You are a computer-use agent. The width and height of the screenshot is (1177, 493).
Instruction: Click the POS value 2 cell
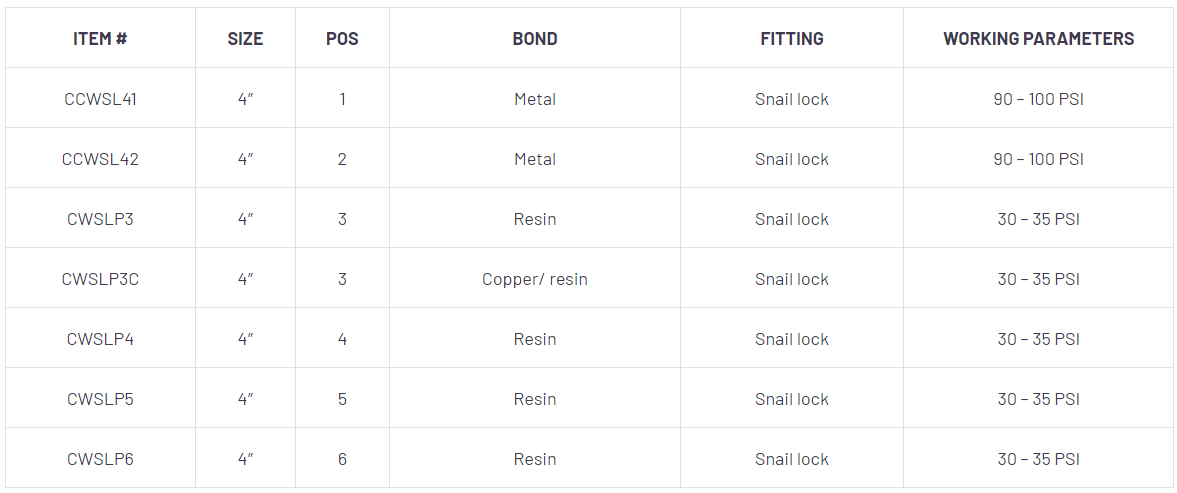tap(342, 159)
